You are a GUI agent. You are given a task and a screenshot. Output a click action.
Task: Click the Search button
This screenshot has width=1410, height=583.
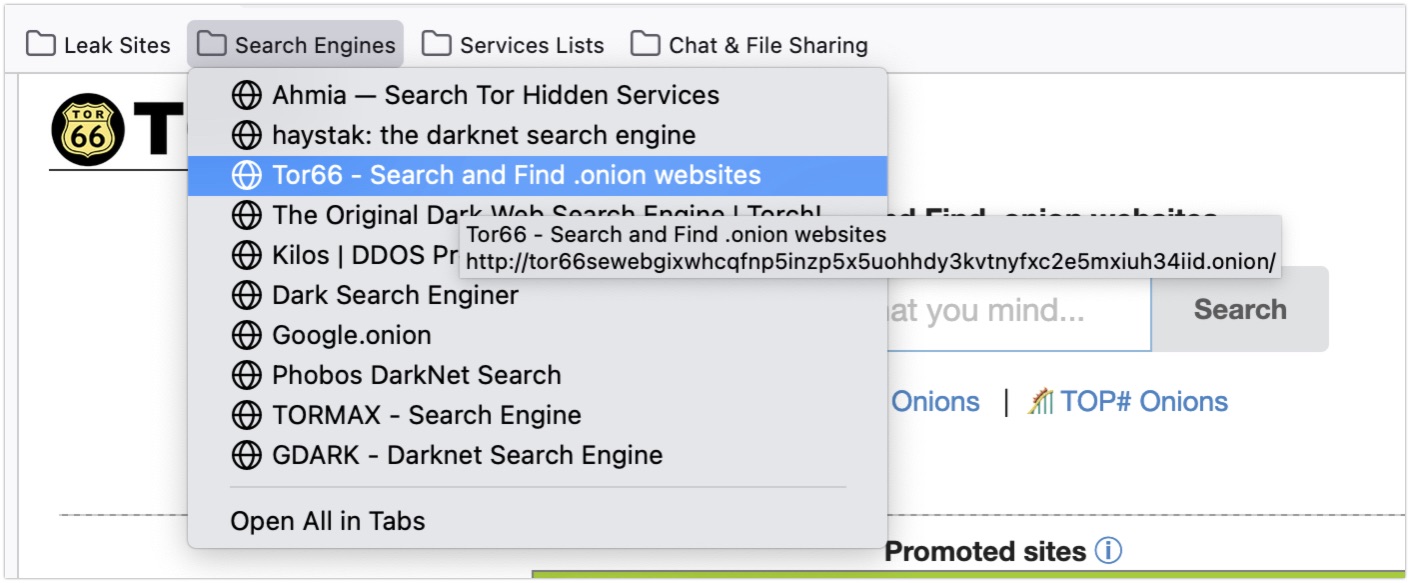pyautogui.click(x=1240, y=309)
